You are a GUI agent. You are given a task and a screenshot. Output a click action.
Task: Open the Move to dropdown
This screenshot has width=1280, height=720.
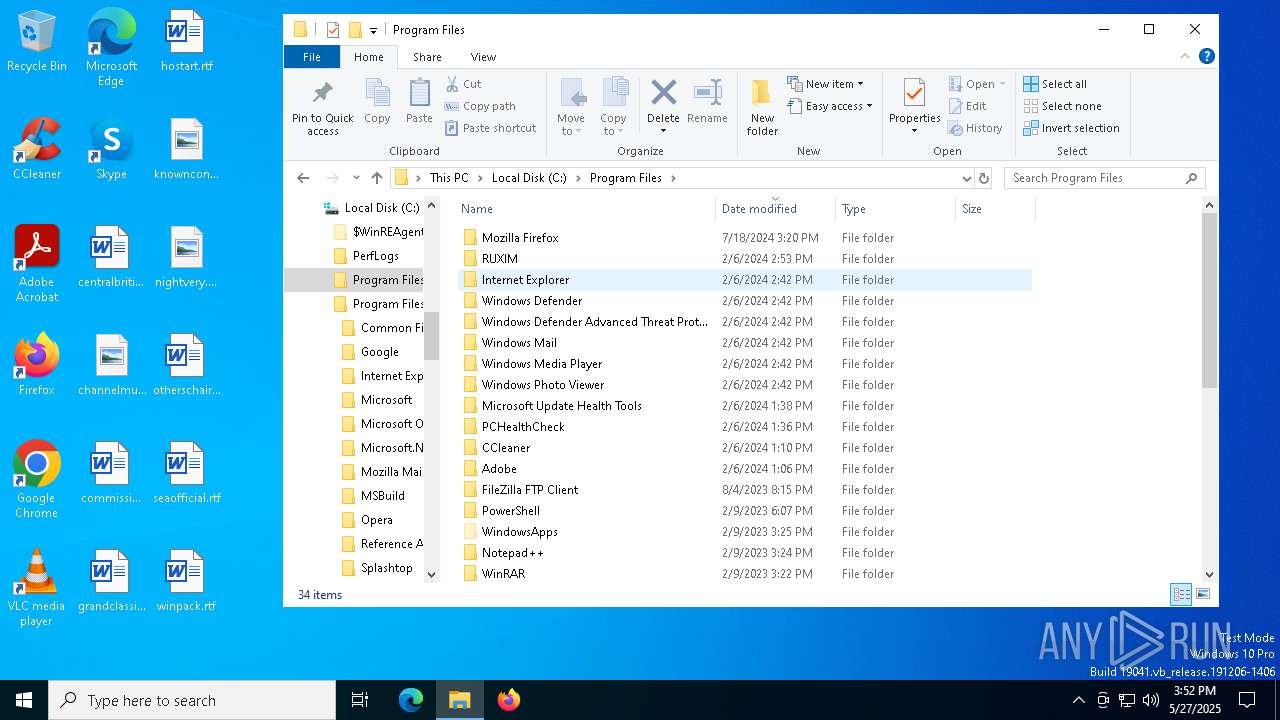pyautogui.click(x=571, y=107)
